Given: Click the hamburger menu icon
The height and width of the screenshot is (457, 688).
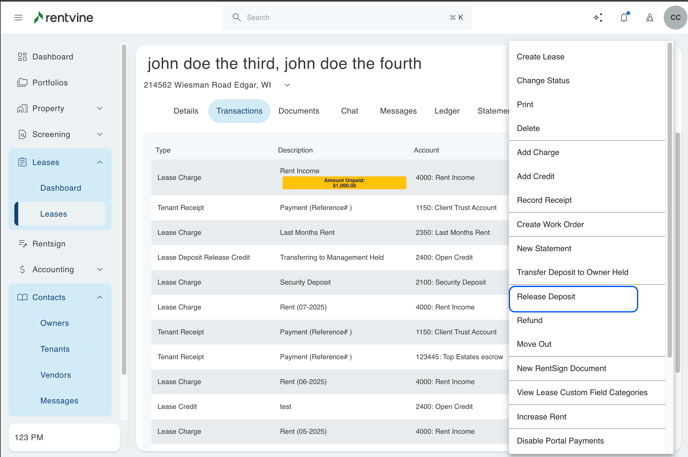Looking at the screenshot, I should (x=18, y=17).
